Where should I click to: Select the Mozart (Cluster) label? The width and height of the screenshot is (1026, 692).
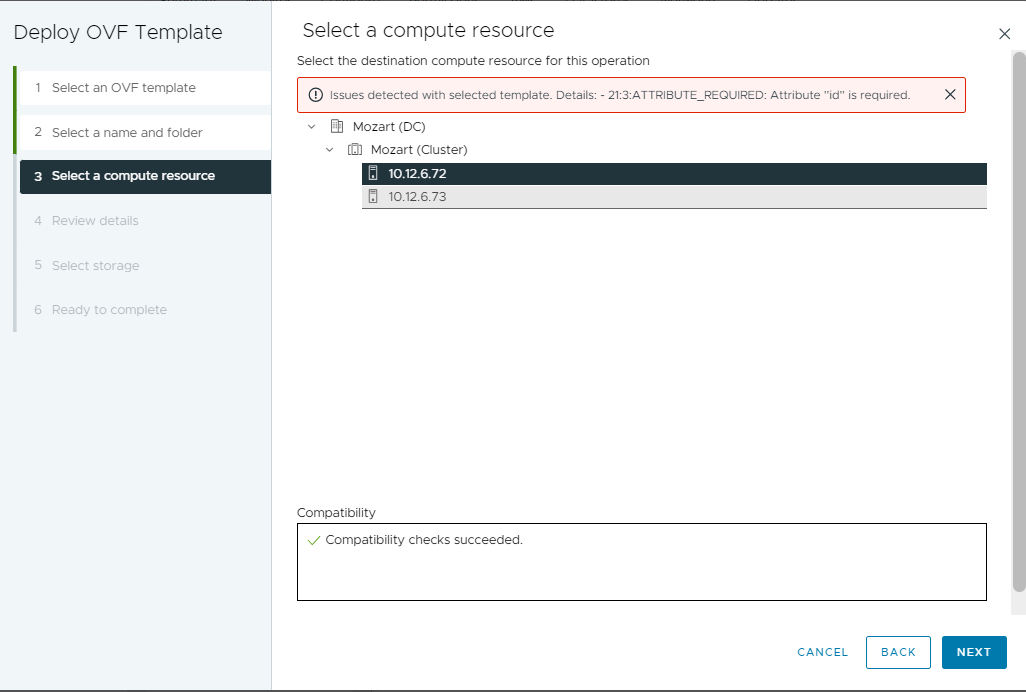[419, 150]
